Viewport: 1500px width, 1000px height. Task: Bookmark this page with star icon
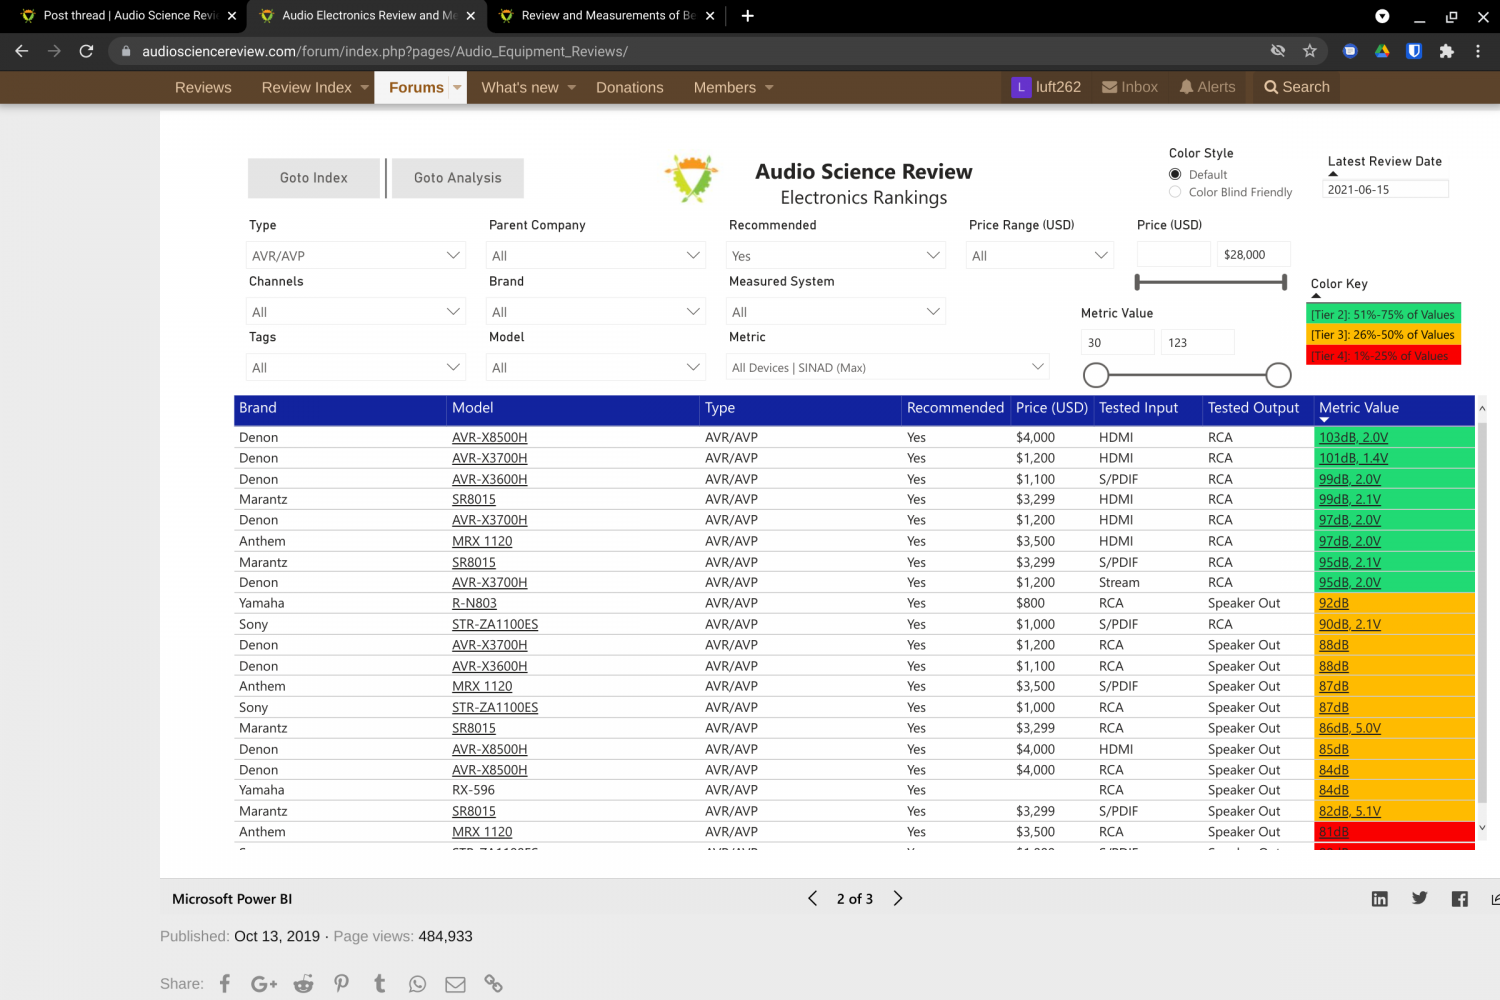point(1310,51)
